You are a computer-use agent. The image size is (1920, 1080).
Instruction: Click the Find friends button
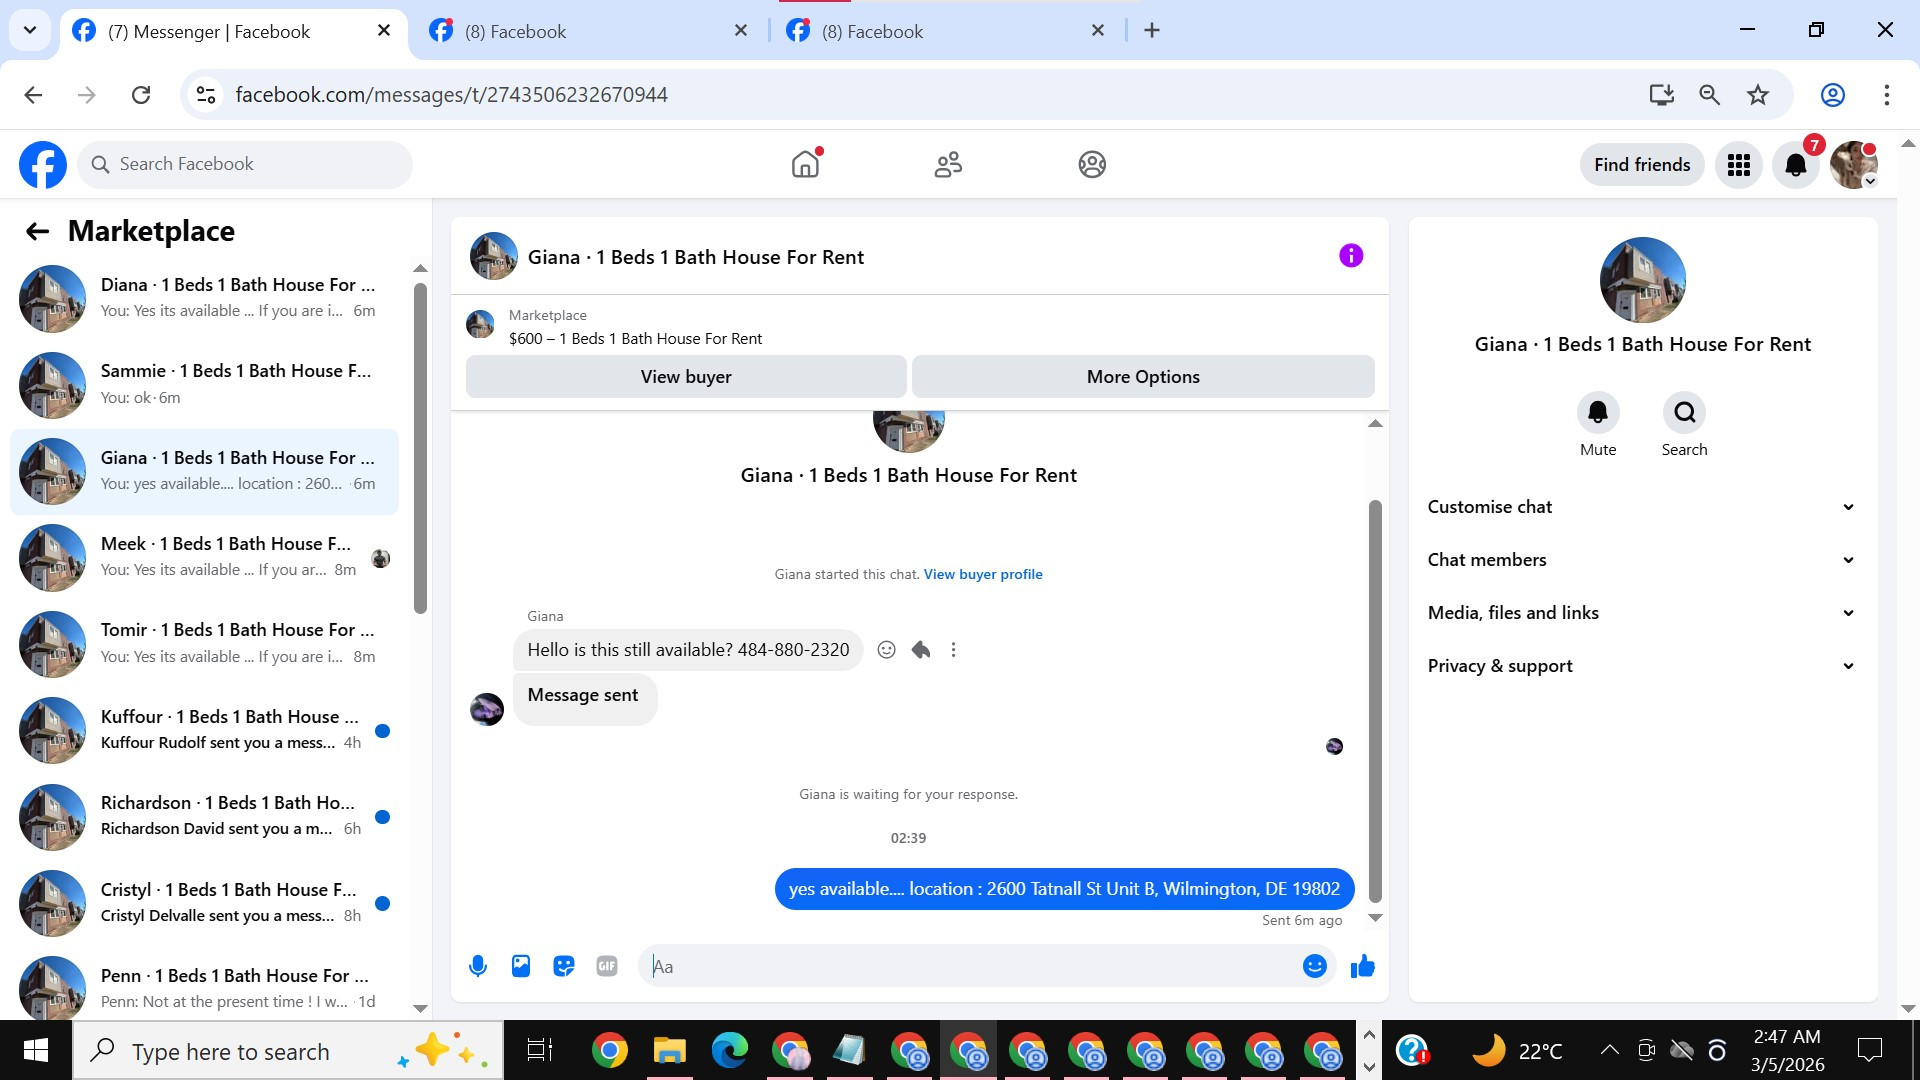tap(1642, 164)
